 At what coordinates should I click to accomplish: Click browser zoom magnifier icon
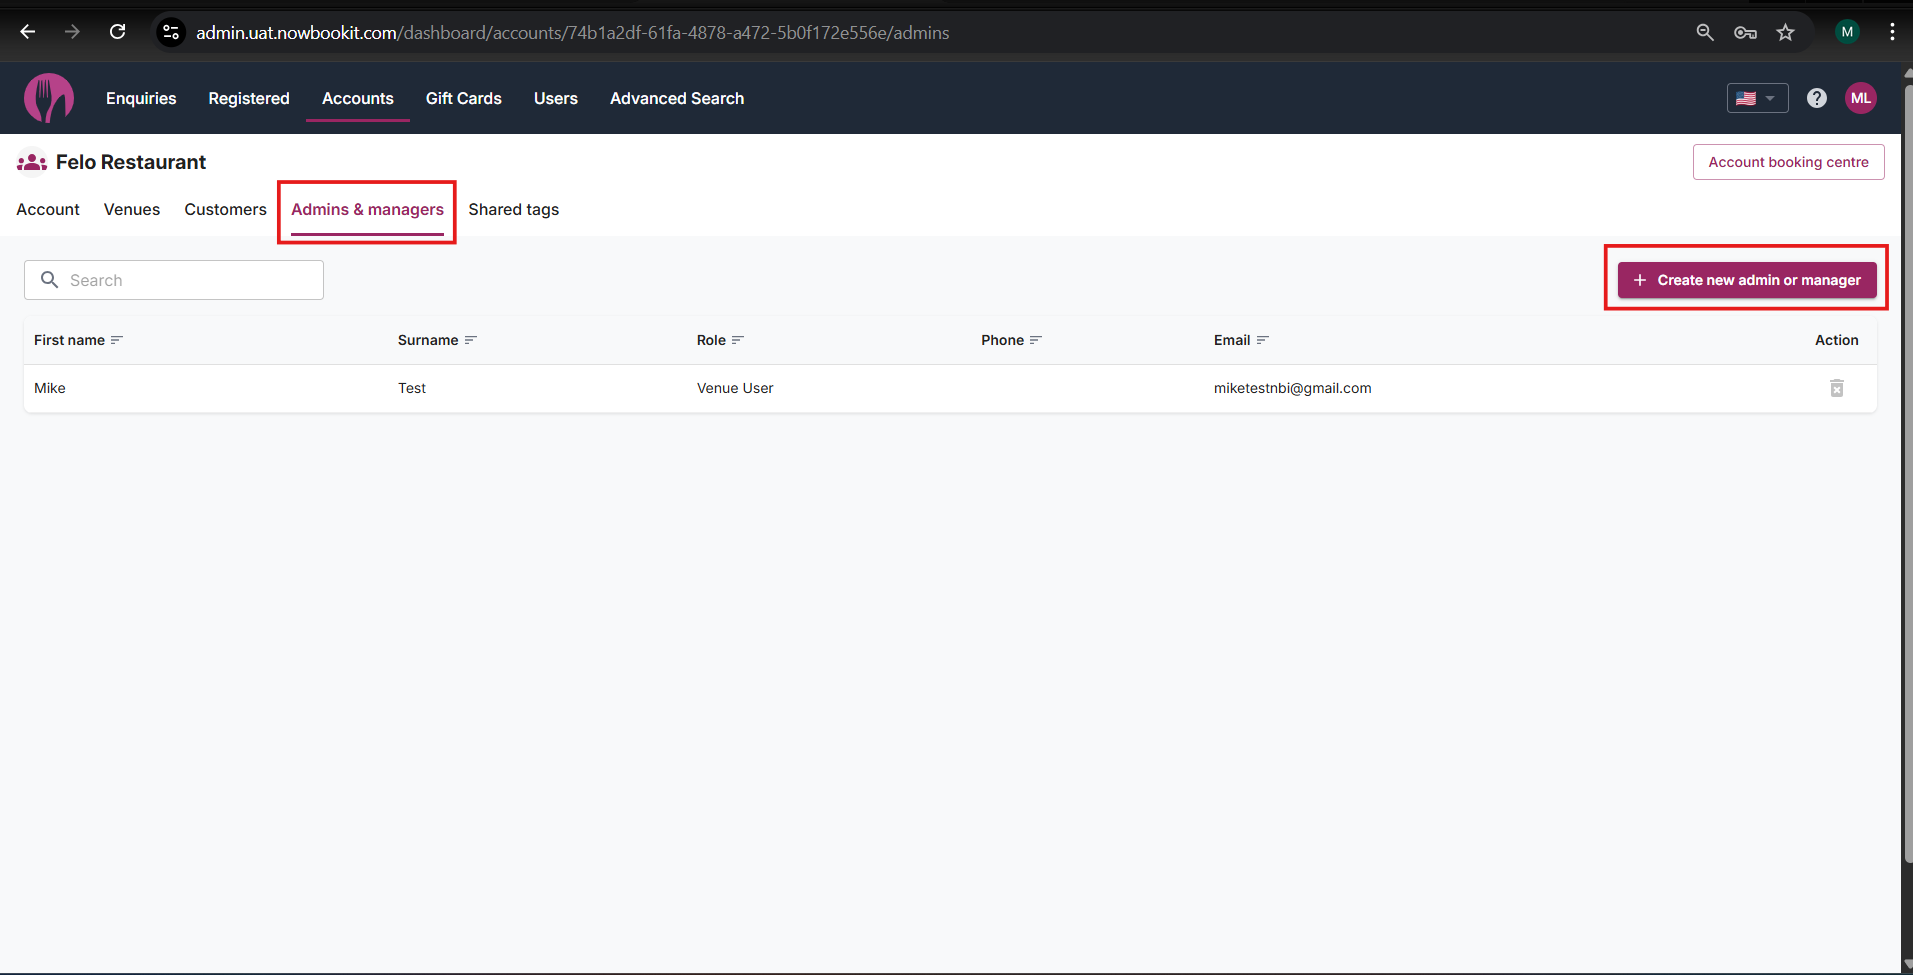pyautogui.click(x=1705, y=32)
